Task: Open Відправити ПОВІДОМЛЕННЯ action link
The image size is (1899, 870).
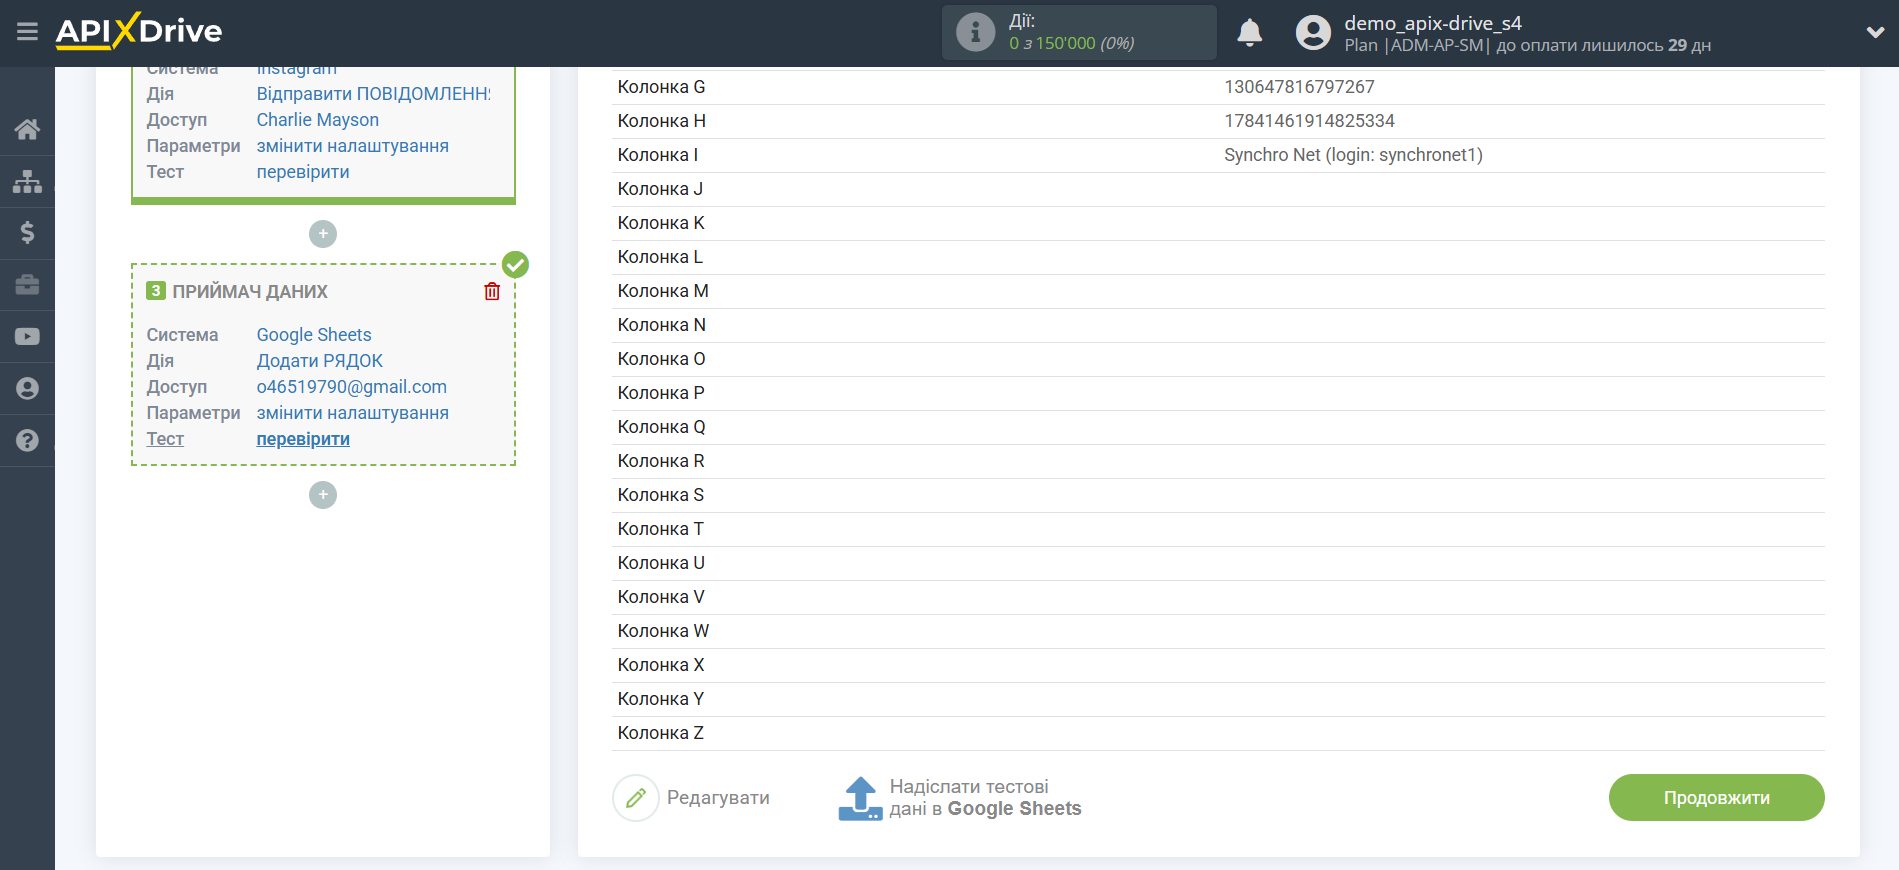Action: pyautogui.click(x=373, y=94)
